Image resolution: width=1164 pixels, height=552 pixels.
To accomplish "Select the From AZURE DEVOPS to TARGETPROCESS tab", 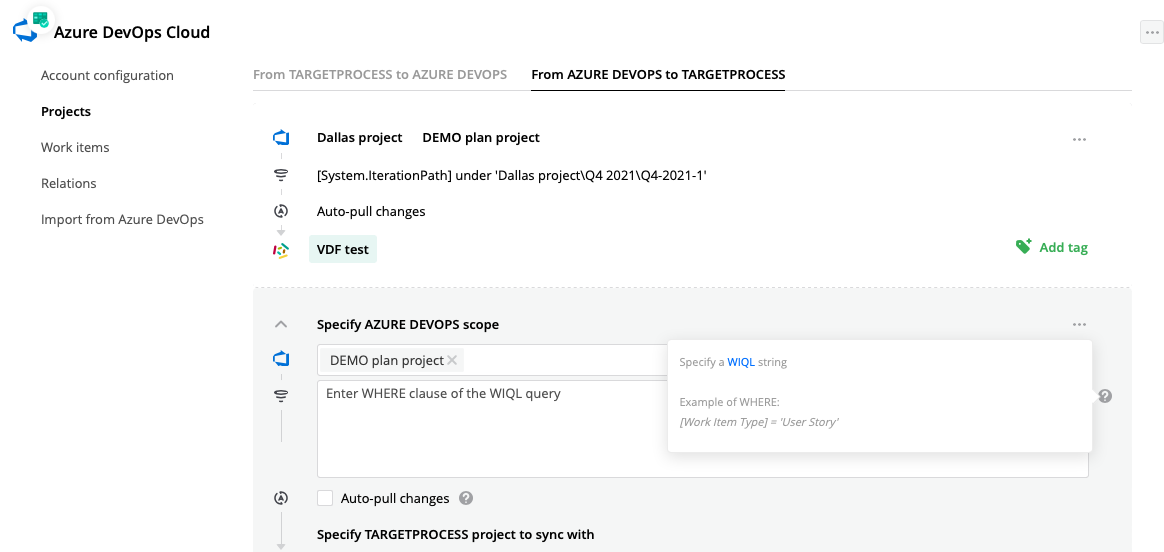I will coord(658,75).
